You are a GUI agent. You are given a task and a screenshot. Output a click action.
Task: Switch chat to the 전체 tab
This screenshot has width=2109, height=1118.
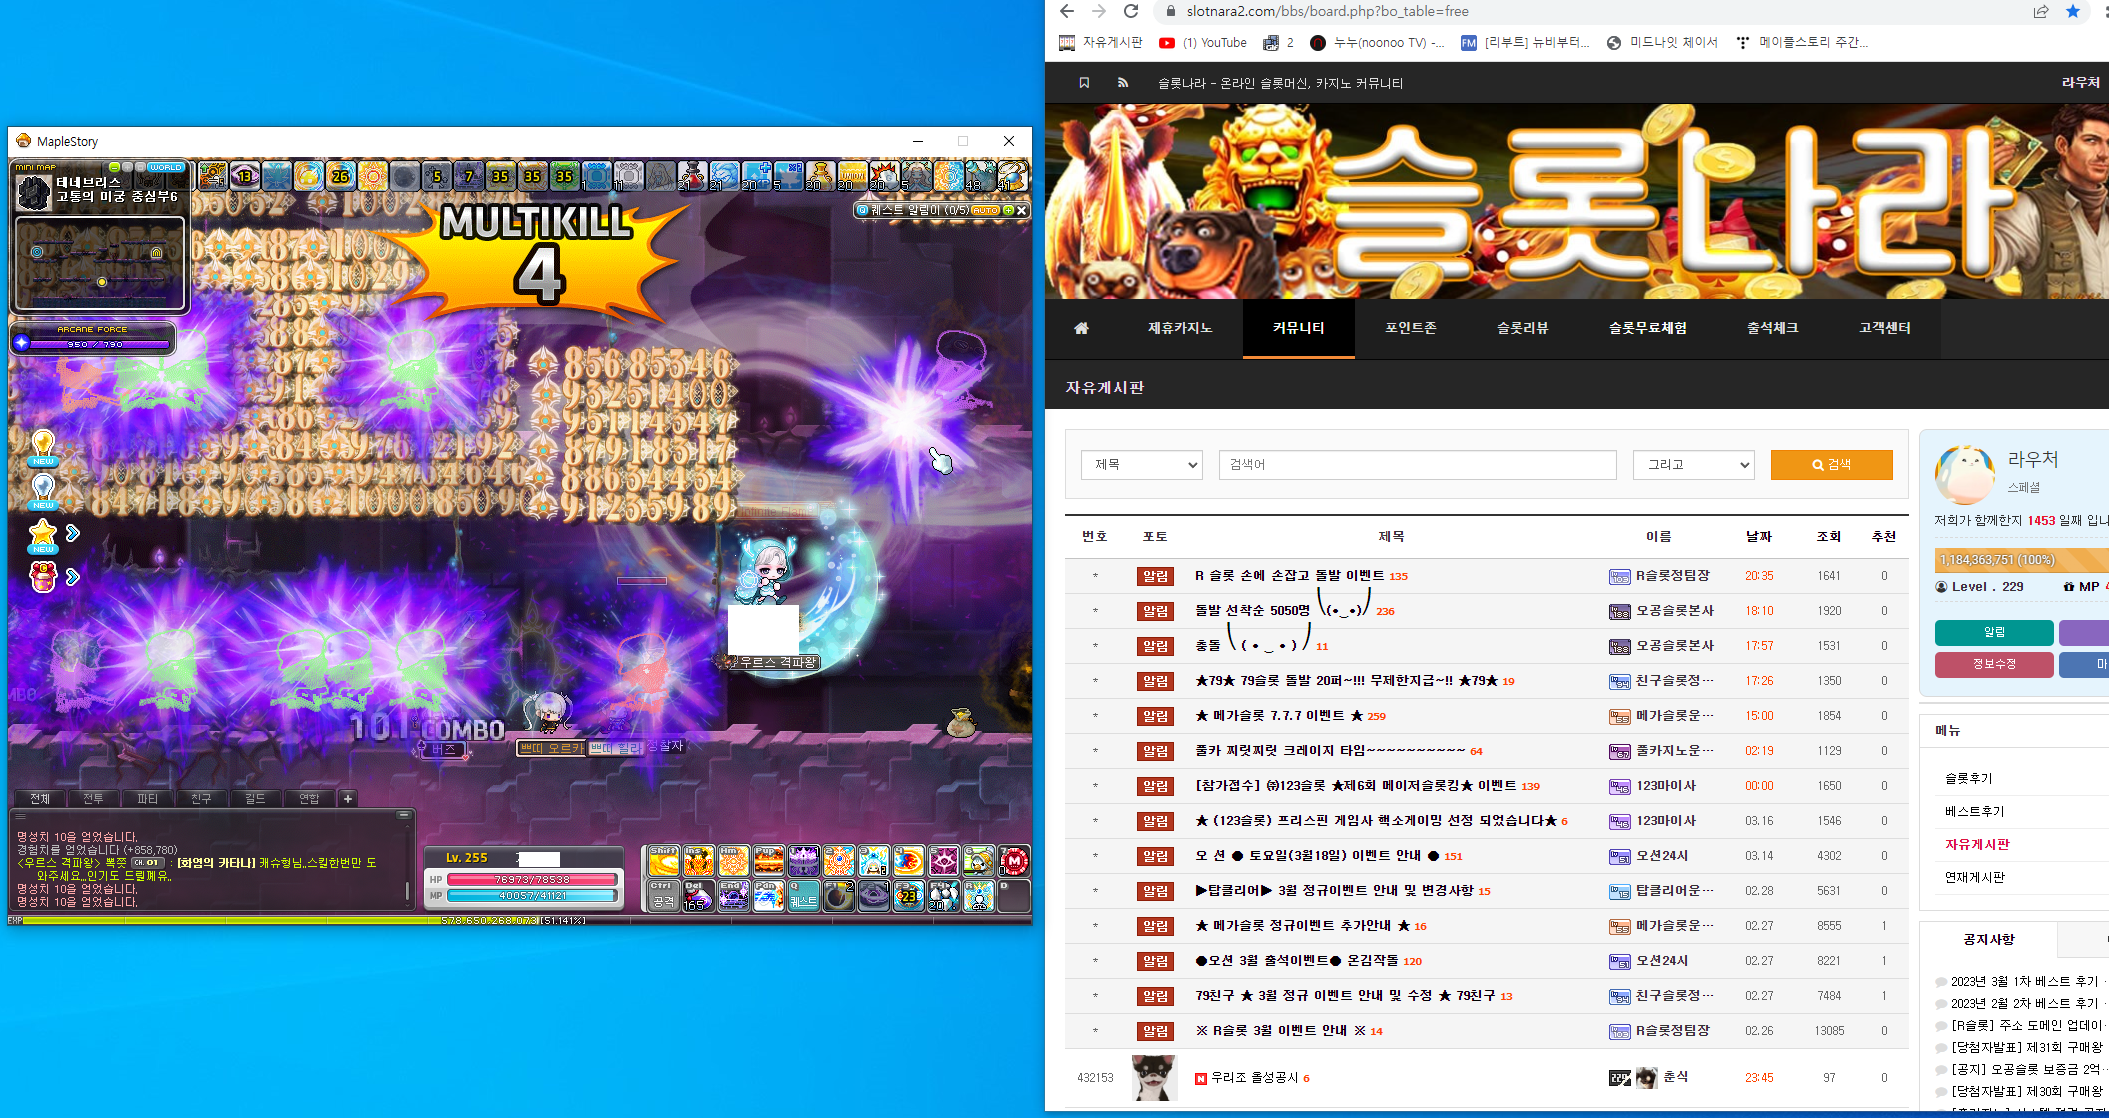40,798
